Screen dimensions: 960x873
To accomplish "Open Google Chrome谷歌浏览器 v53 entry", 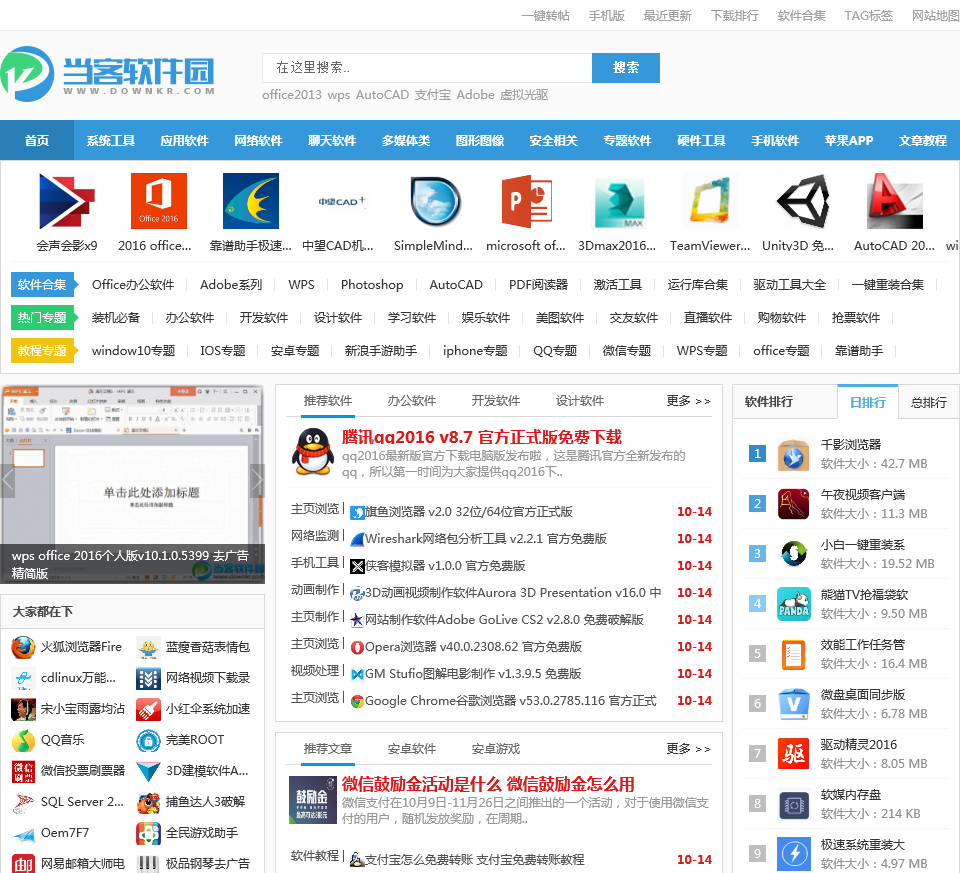I will pos(511,700).
